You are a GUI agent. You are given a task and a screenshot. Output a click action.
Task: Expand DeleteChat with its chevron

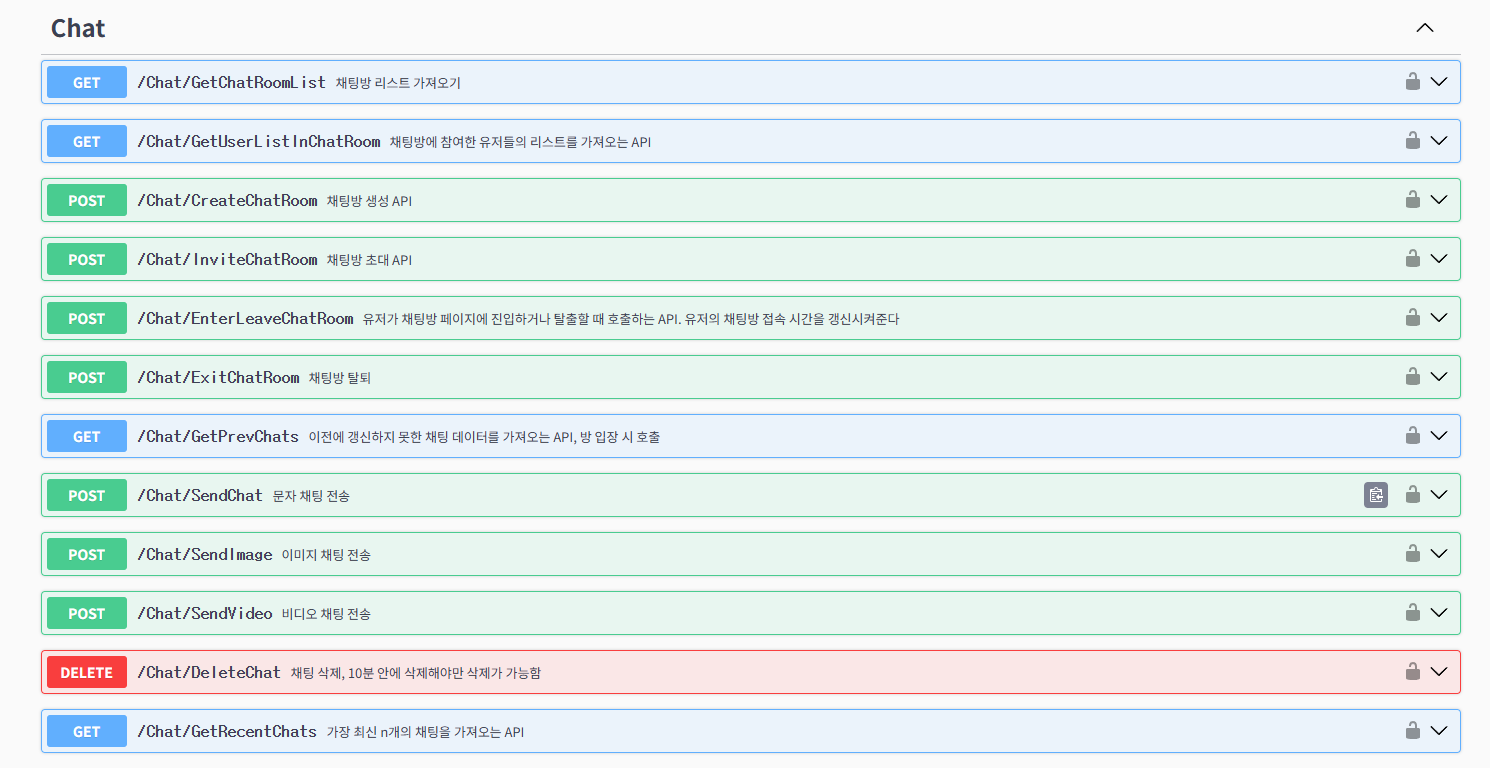[1439, 671]
